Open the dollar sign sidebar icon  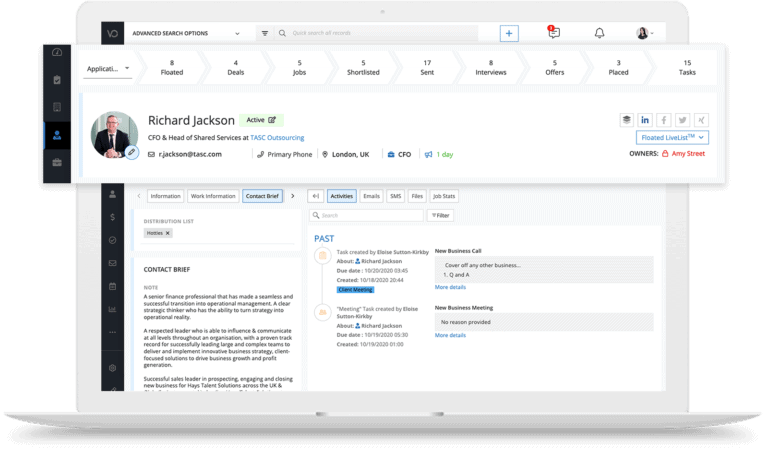[113, 217]
